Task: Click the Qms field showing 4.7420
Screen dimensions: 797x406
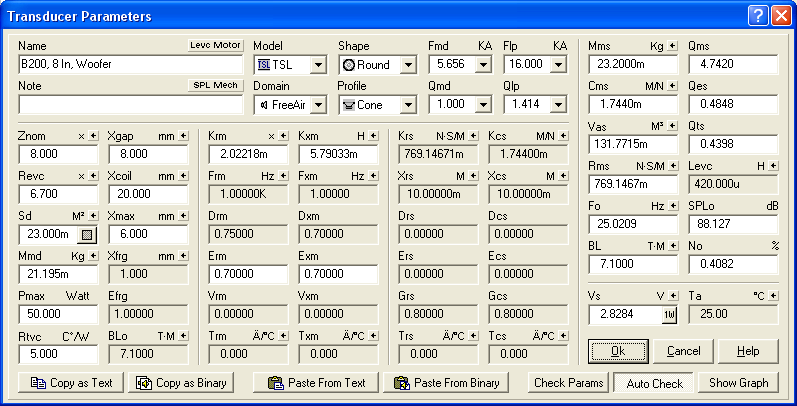Action: [x=733, y=65]
